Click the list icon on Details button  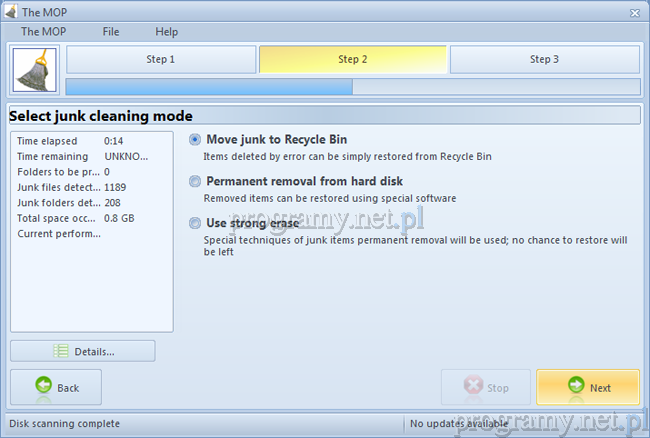(x=60, y=351)
